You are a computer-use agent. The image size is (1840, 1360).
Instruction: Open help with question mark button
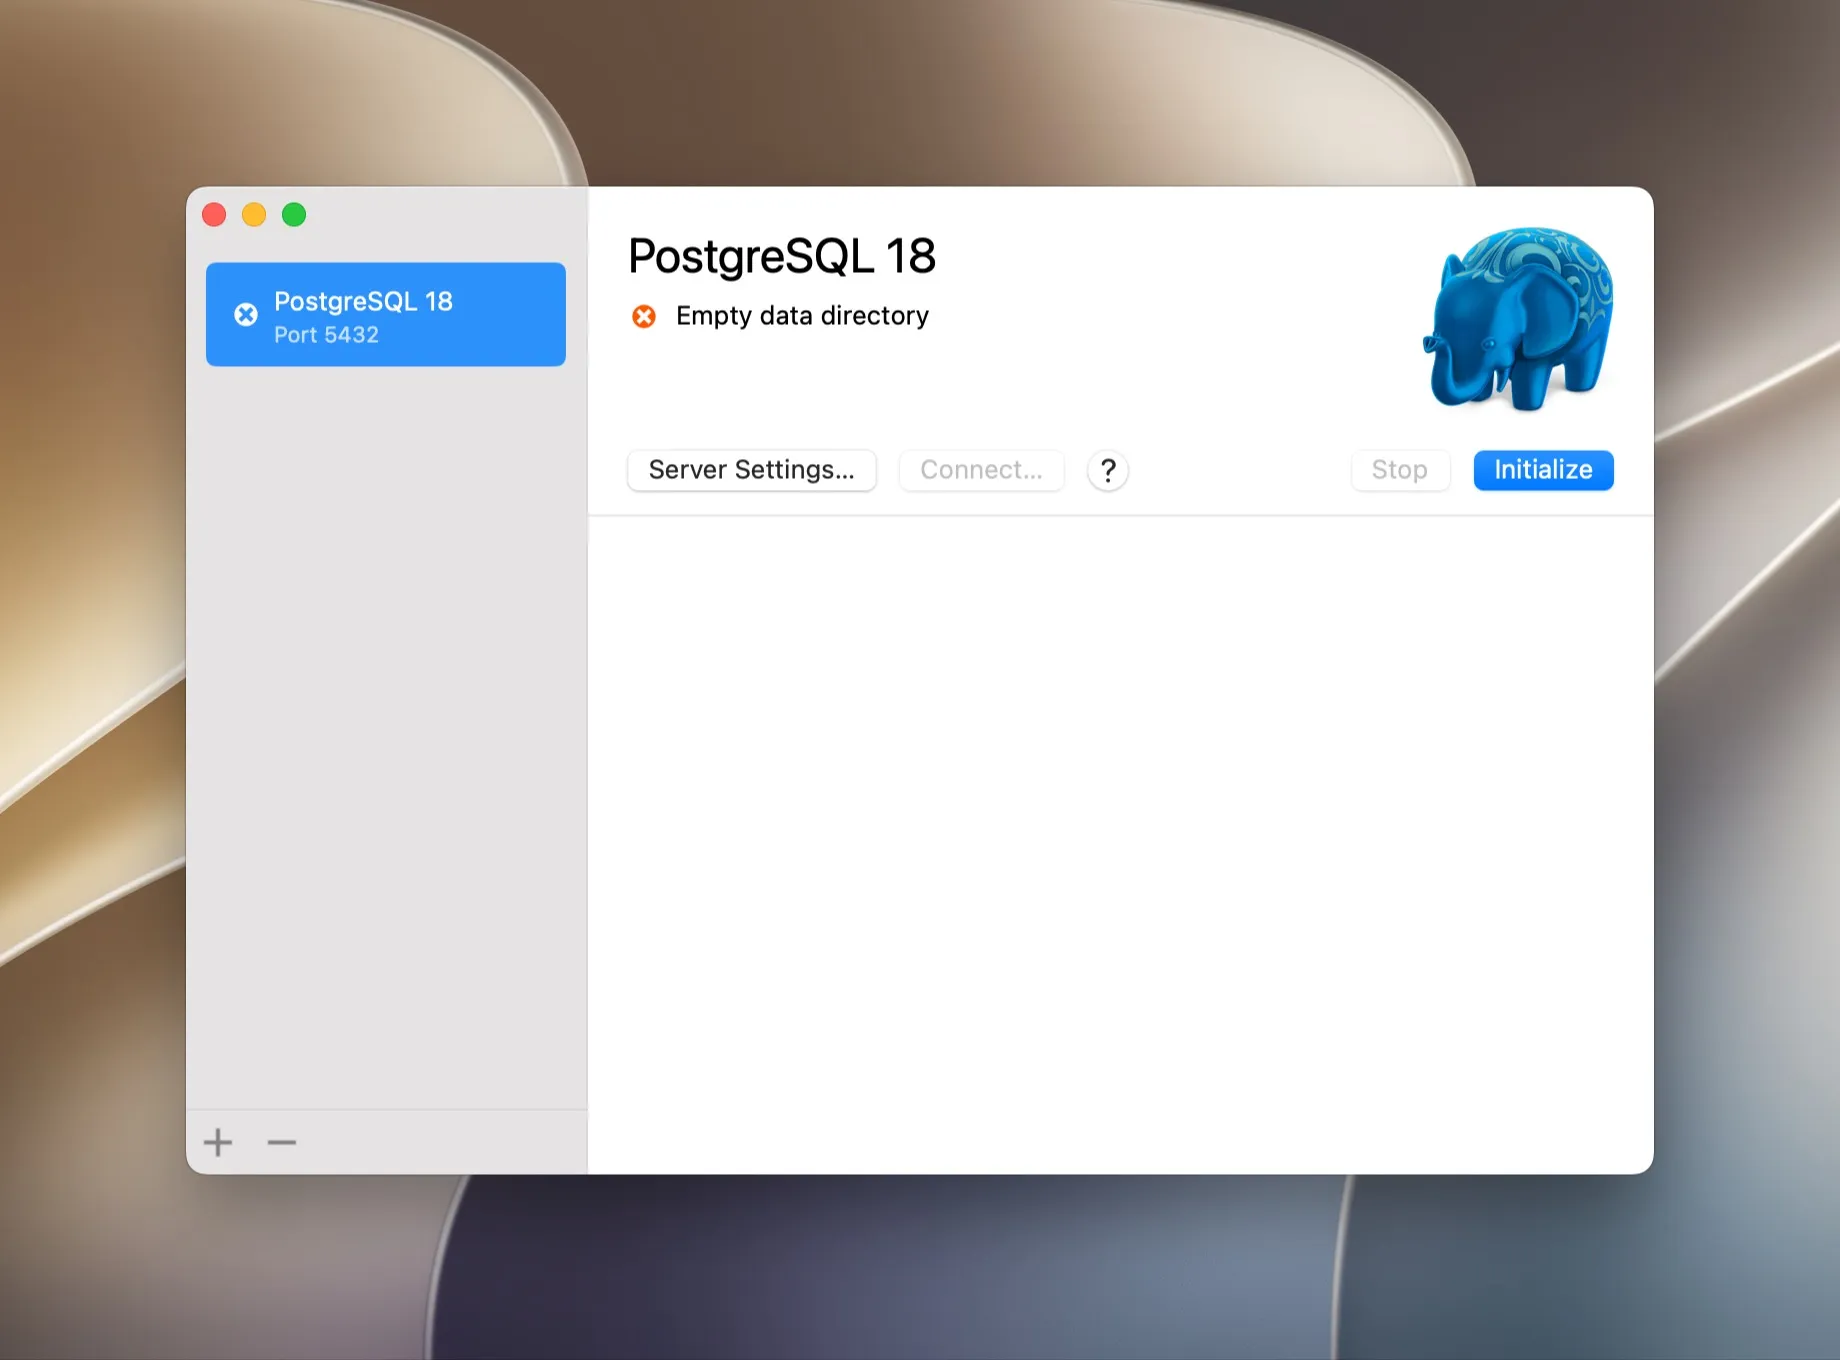[x=1108, y=470]
